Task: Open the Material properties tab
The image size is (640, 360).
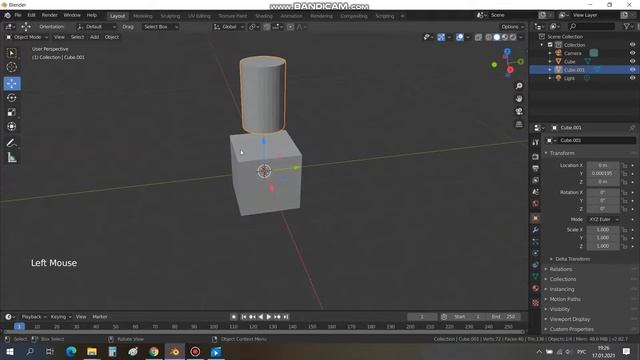Action: pos(536,288)
